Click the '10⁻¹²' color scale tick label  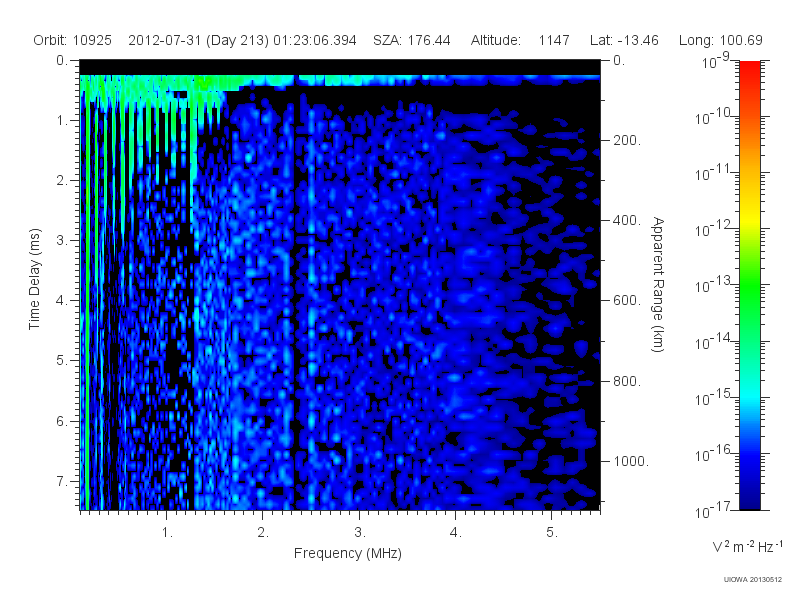click(x=715, y=229)
